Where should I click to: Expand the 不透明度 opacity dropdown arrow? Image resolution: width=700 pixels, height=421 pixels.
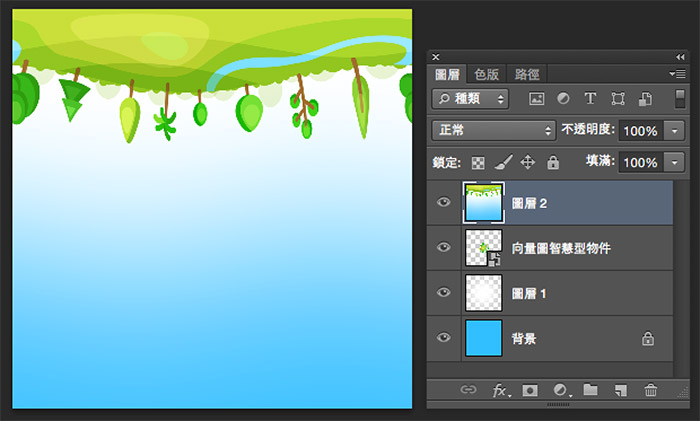[x=676, y=131]
